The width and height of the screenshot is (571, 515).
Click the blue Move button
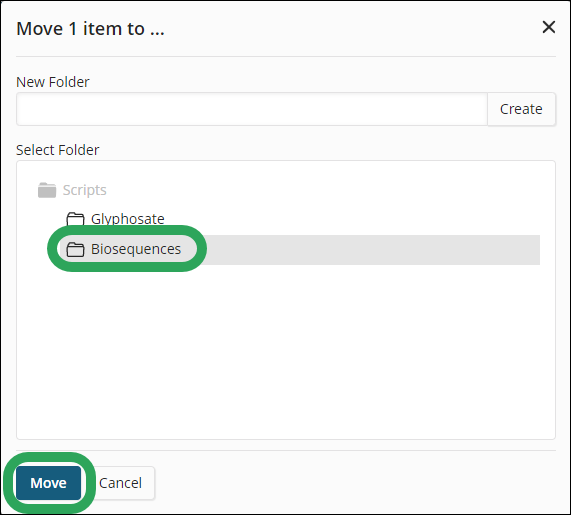tap(48, 483)
